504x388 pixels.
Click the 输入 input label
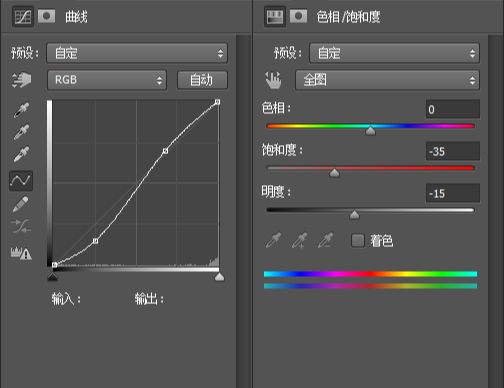[66, 299]
